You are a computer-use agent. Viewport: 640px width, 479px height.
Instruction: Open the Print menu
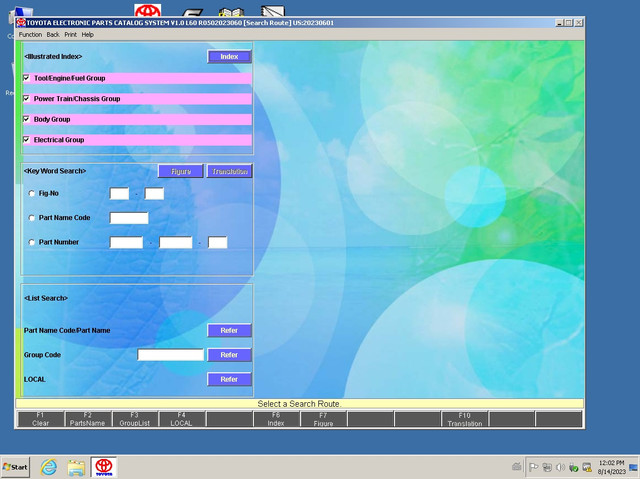click(71, 35)
